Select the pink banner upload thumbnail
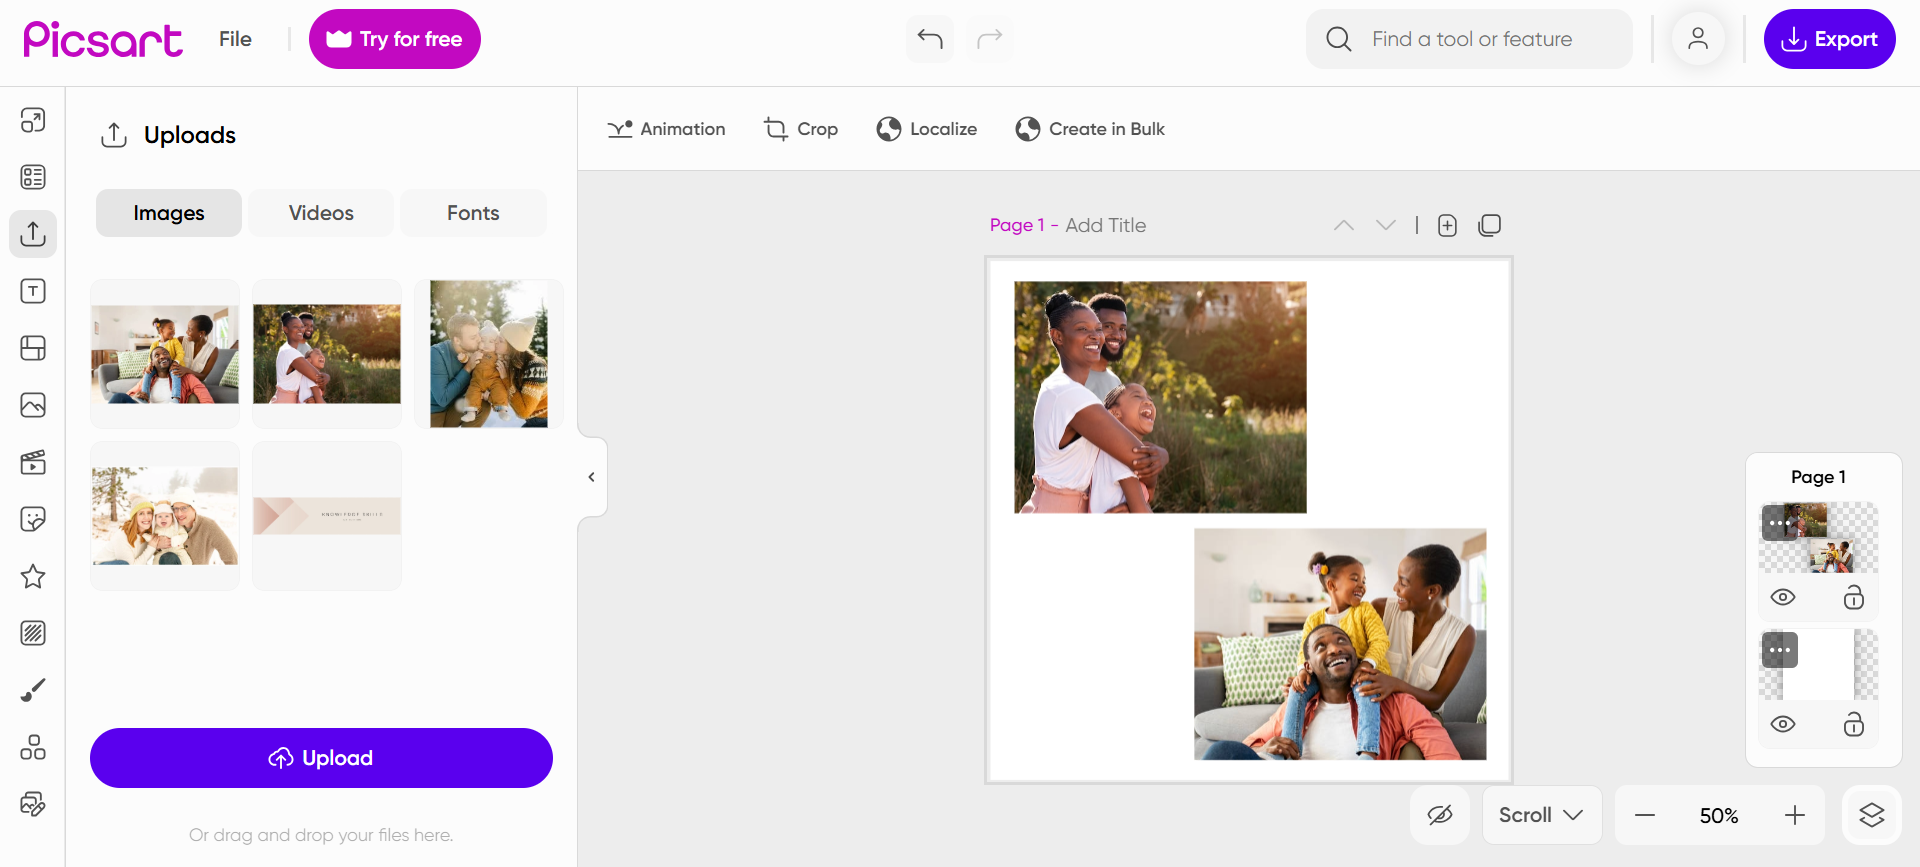 pyautogui.click(x=327, y=516)
